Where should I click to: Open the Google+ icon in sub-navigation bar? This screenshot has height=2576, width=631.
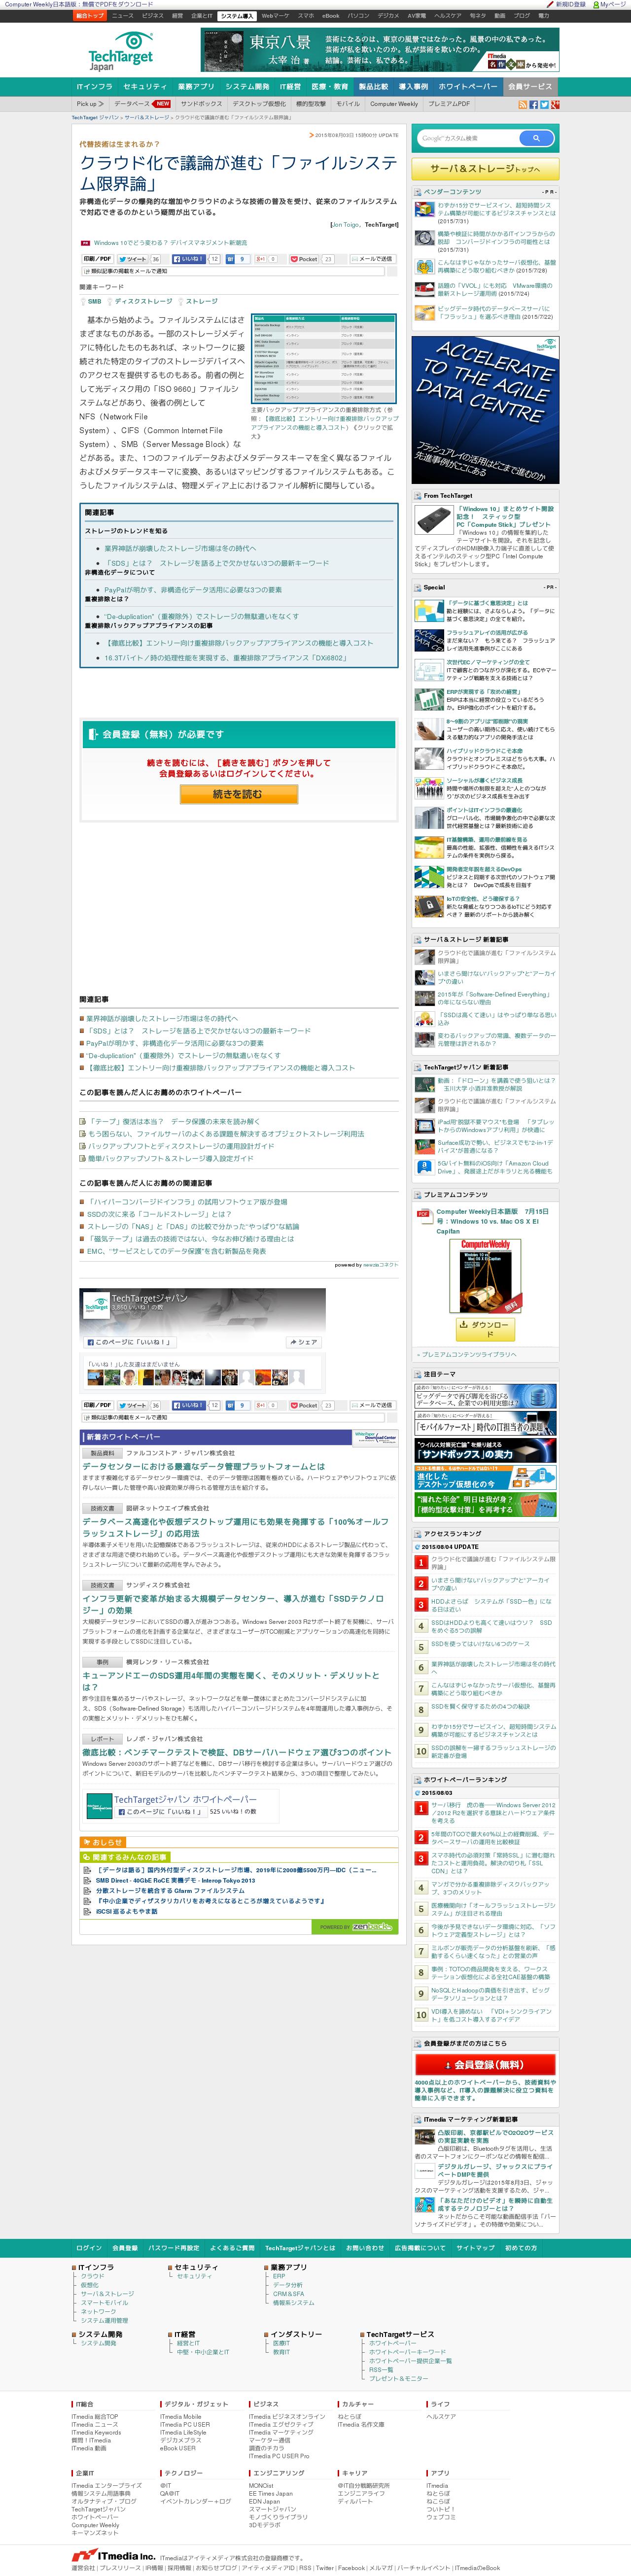pyautogui.click(x=555, y=104)
